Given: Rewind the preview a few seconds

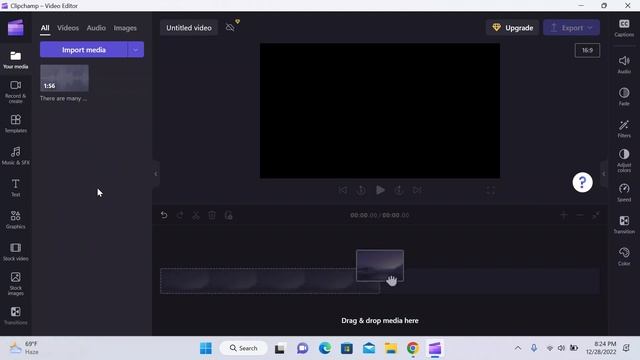Looking at the screenshot, I should click(361, 190).
